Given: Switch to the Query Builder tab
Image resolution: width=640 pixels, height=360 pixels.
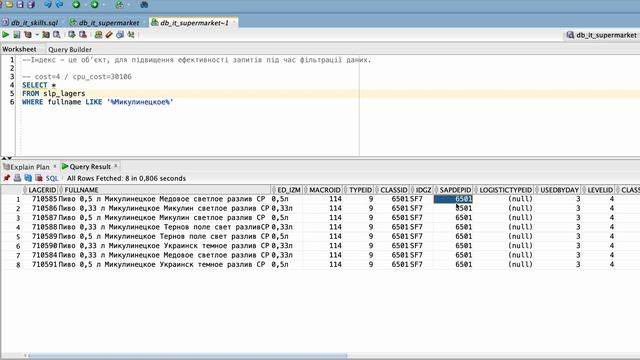Looking at the screenshot, I should click(x=70, y=49).
